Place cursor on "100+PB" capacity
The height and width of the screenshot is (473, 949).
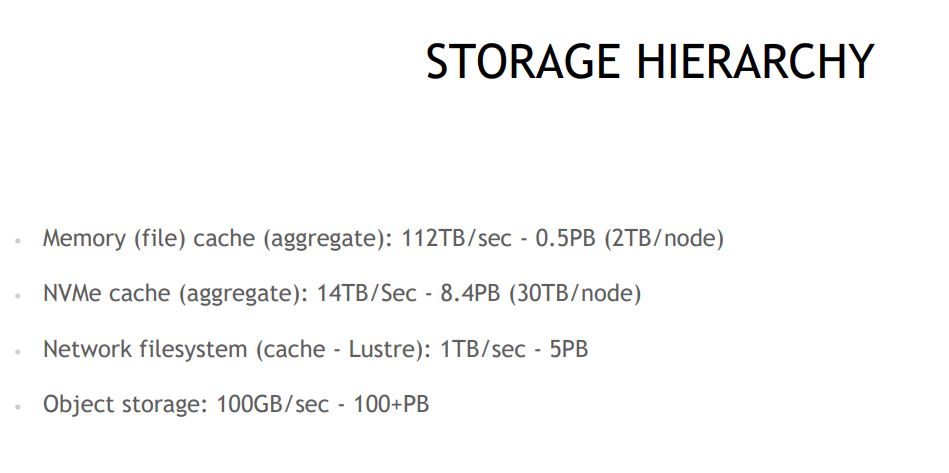[391, 405]
